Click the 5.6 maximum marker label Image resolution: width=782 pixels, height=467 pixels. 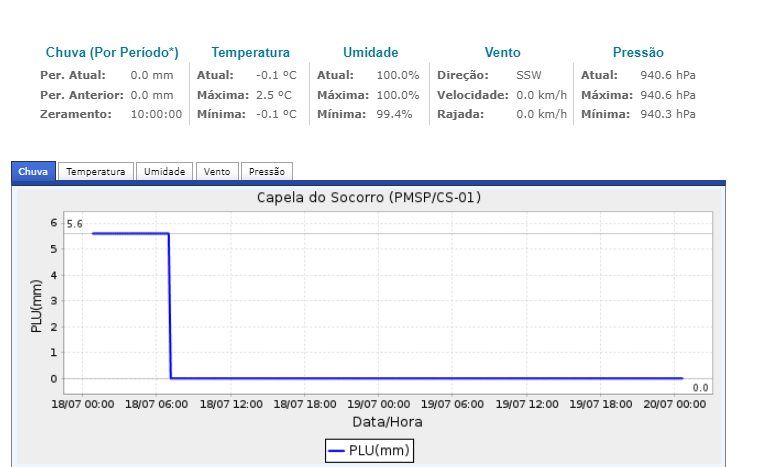(74, 224)
